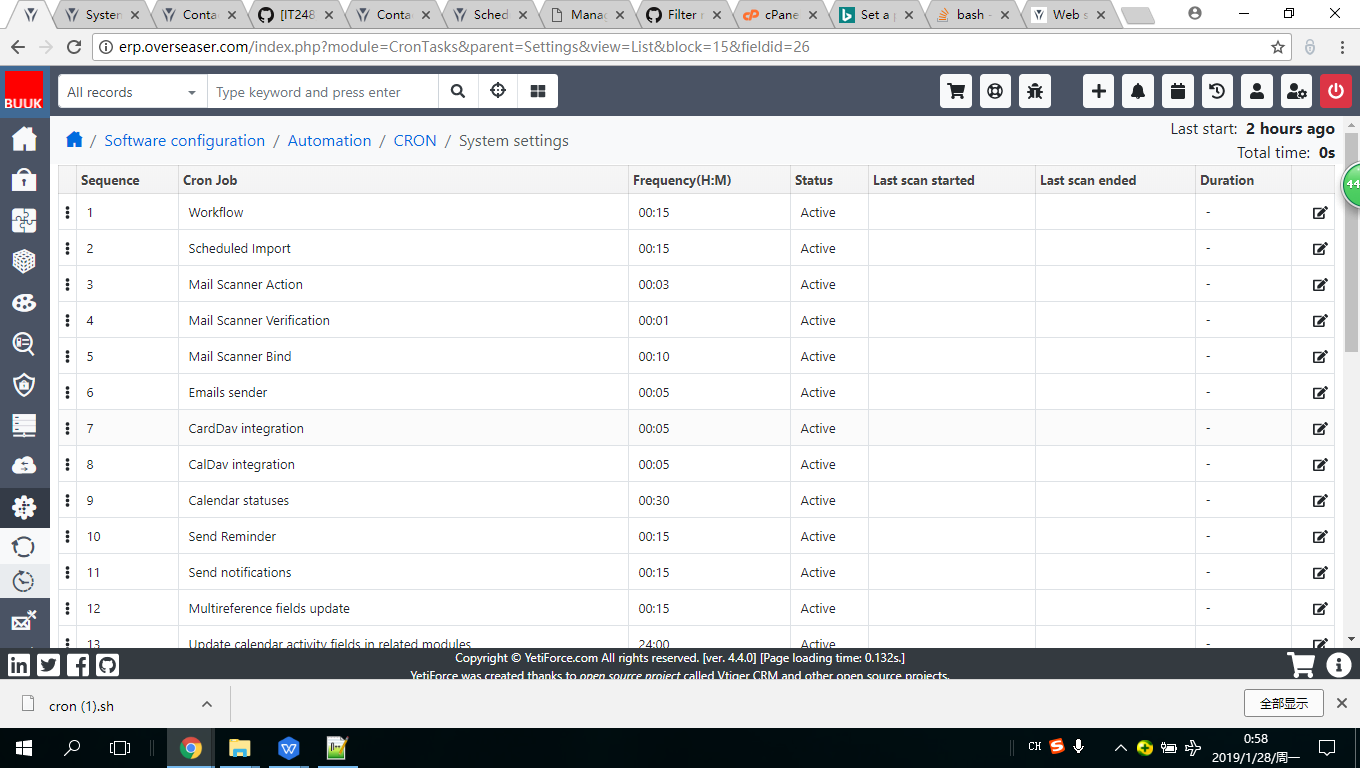Open the grid menu icon beside search
The height and width of the screenshot is (768, 1360).
pos(538,91)
